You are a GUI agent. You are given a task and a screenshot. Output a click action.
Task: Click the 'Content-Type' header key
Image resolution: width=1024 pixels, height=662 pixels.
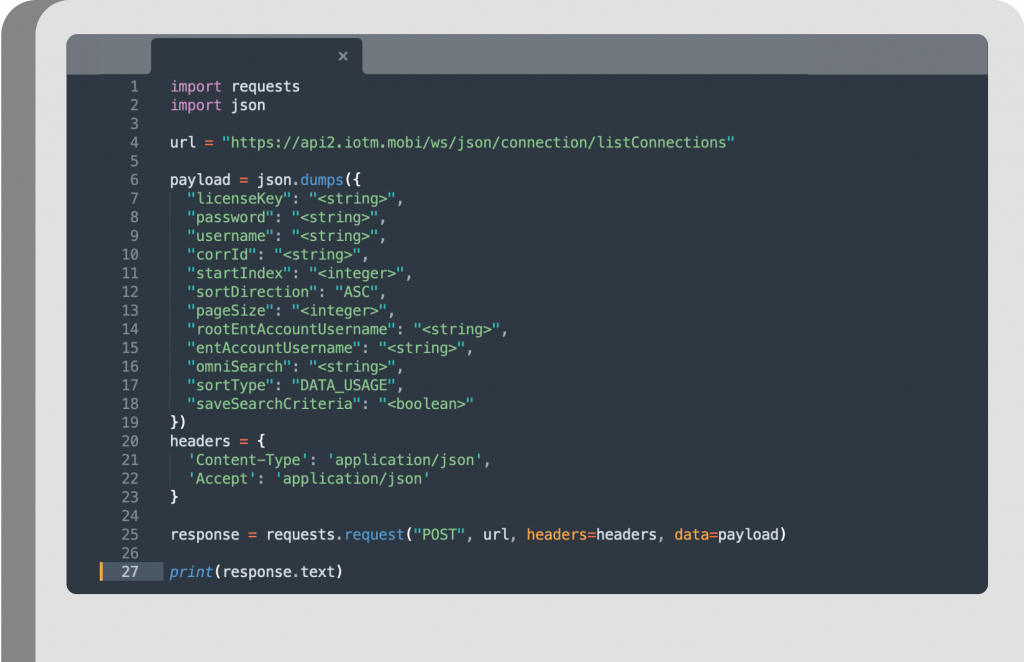(x=248, y=460)
